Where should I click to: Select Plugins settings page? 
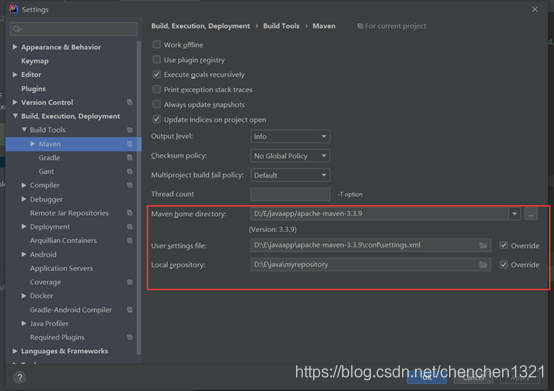coord(33,88)
